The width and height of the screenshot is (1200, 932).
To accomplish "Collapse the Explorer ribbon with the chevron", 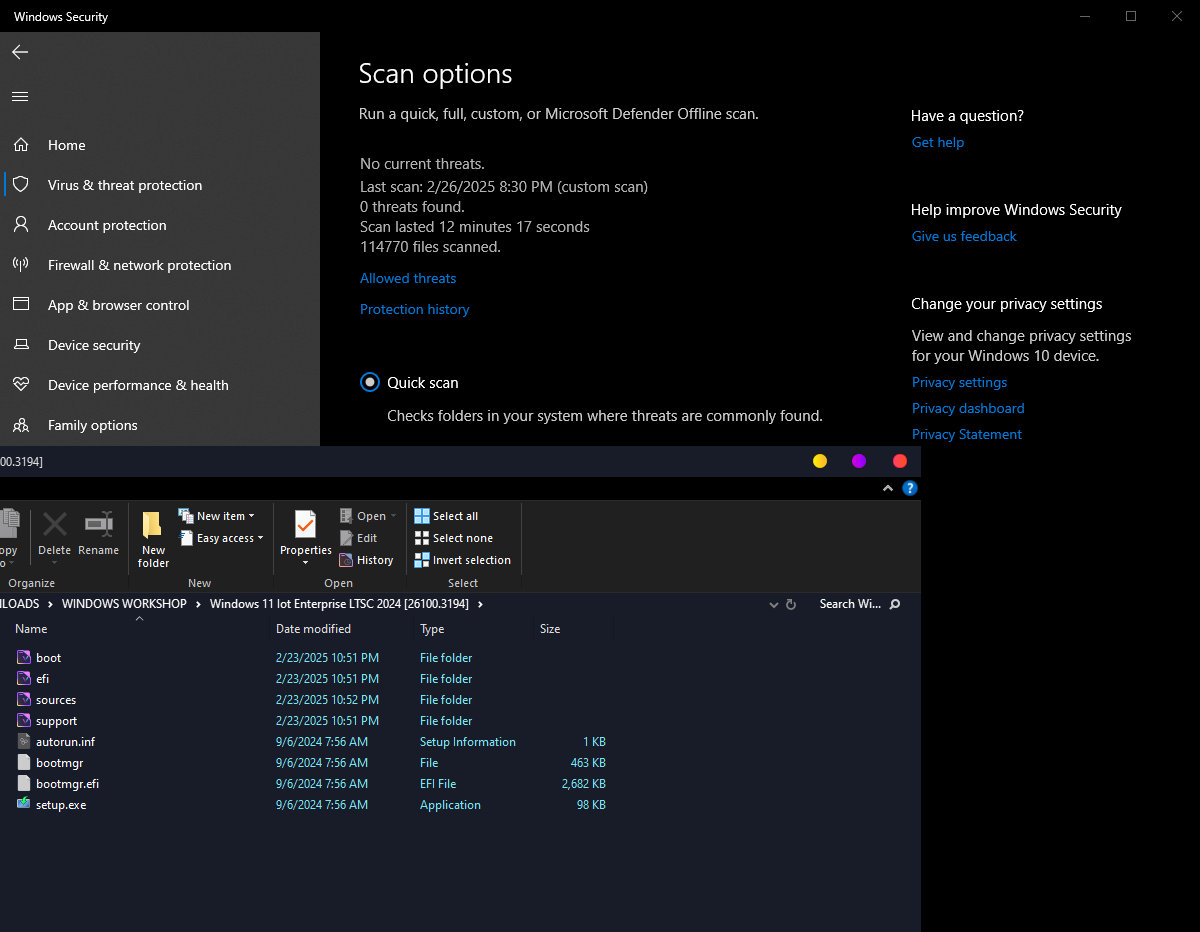I will (x=887, y=489).
